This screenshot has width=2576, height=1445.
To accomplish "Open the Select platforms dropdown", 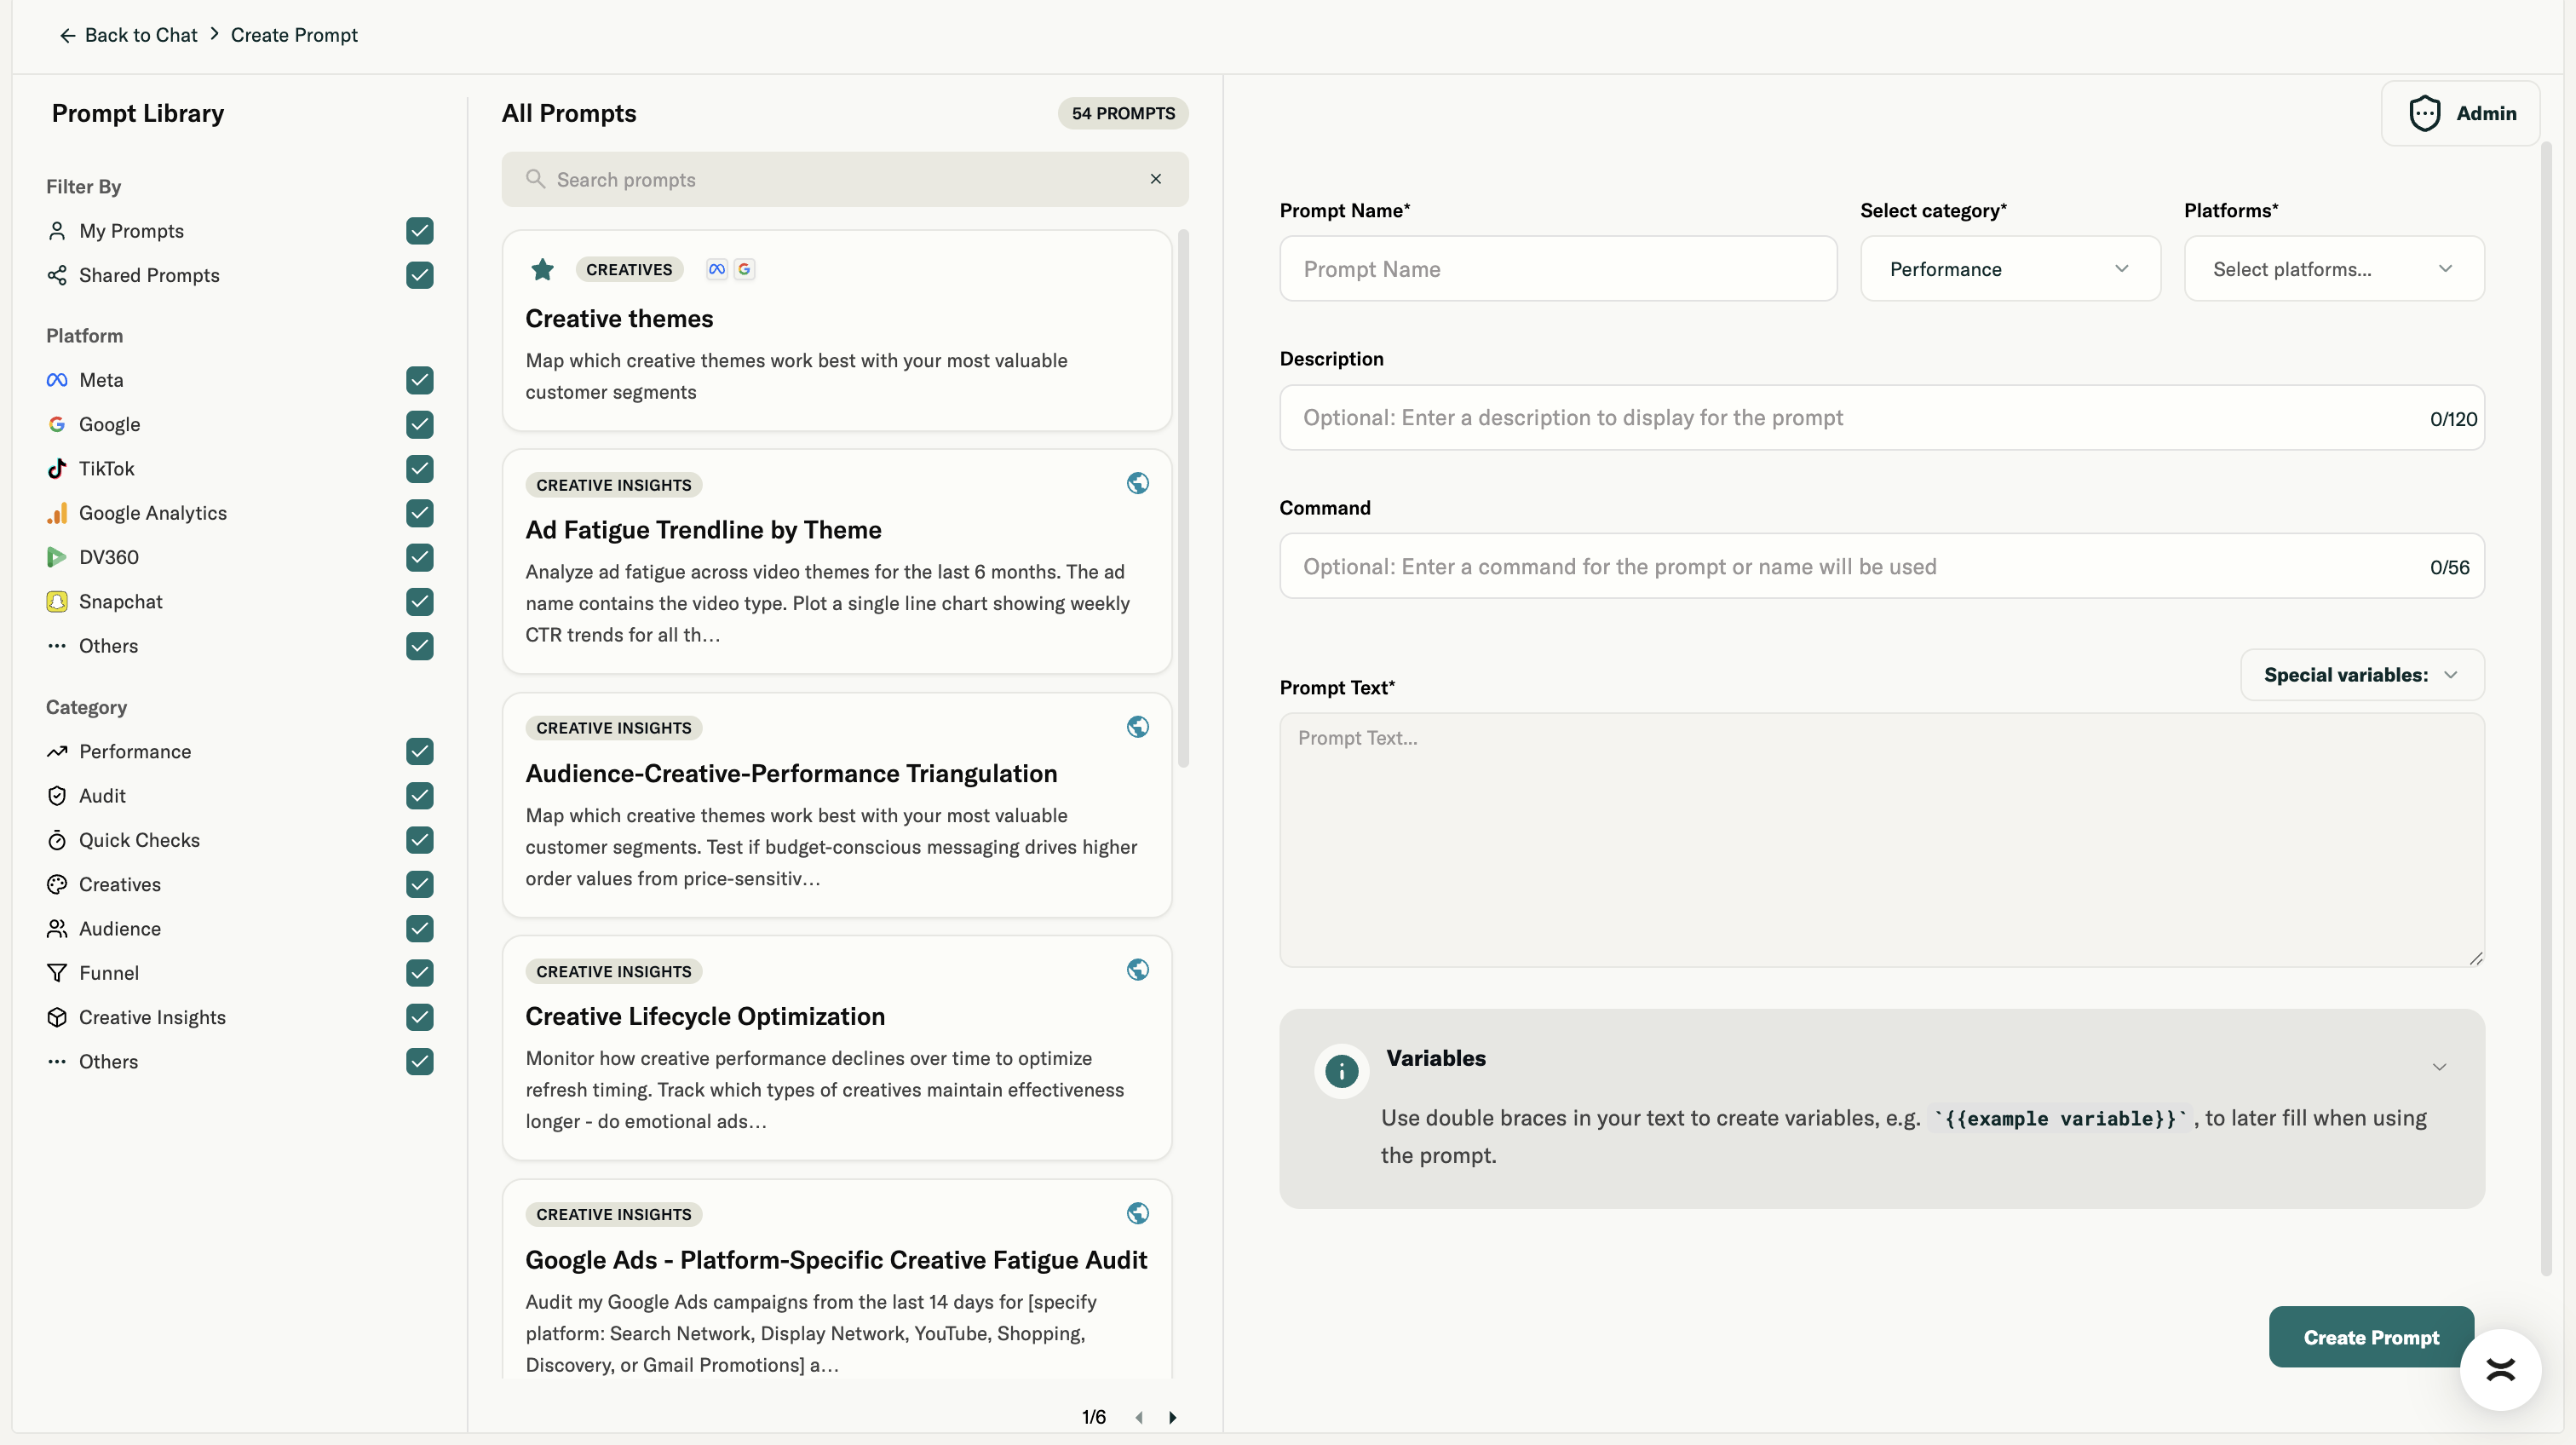I will tap(2332, 269).
